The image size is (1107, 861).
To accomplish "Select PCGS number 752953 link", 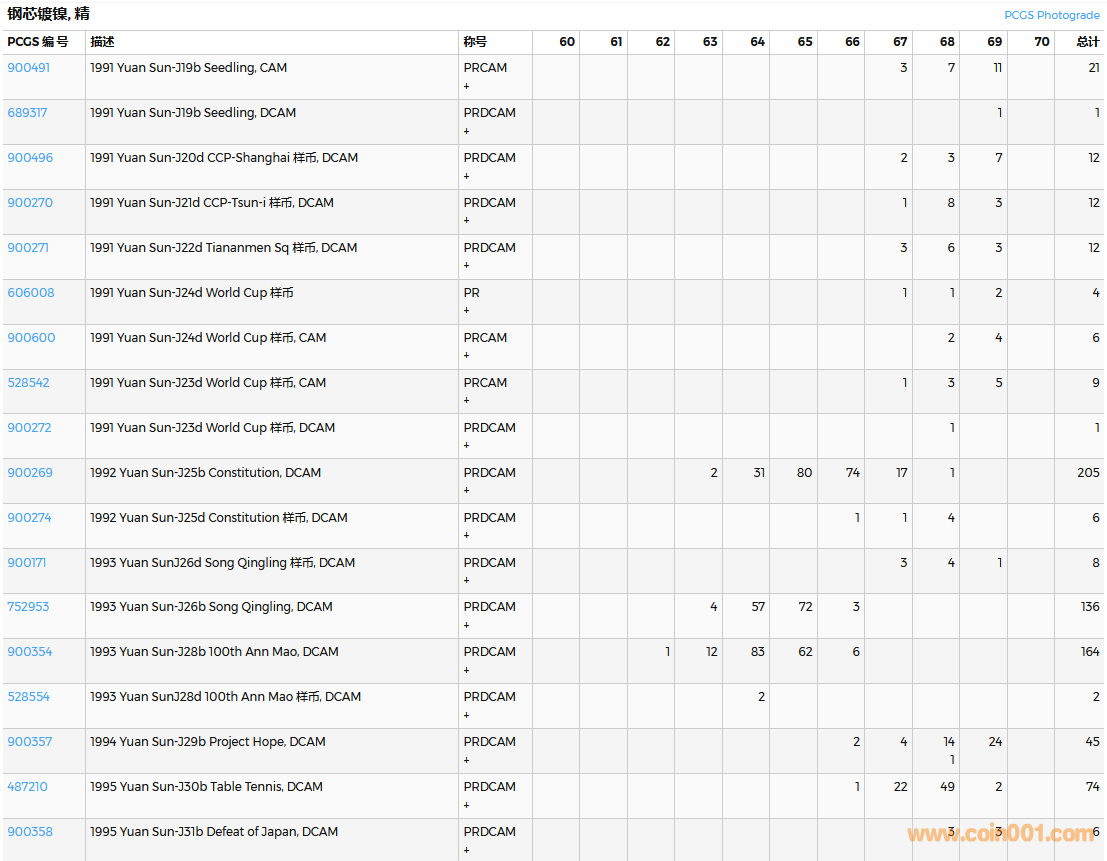I will coord(28,607).
